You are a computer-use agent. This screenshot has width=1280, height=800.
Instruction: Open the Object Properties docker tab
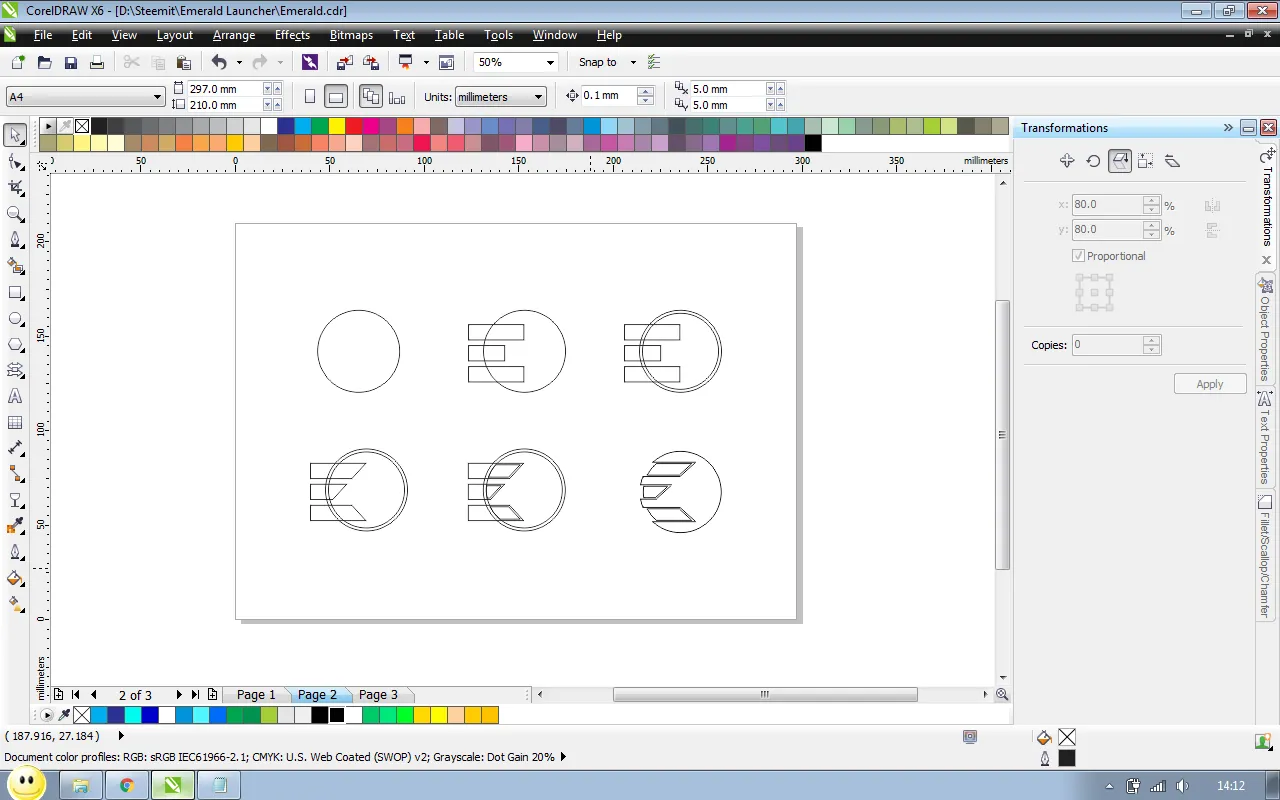pyautogui.click(x=1265, y=331)
